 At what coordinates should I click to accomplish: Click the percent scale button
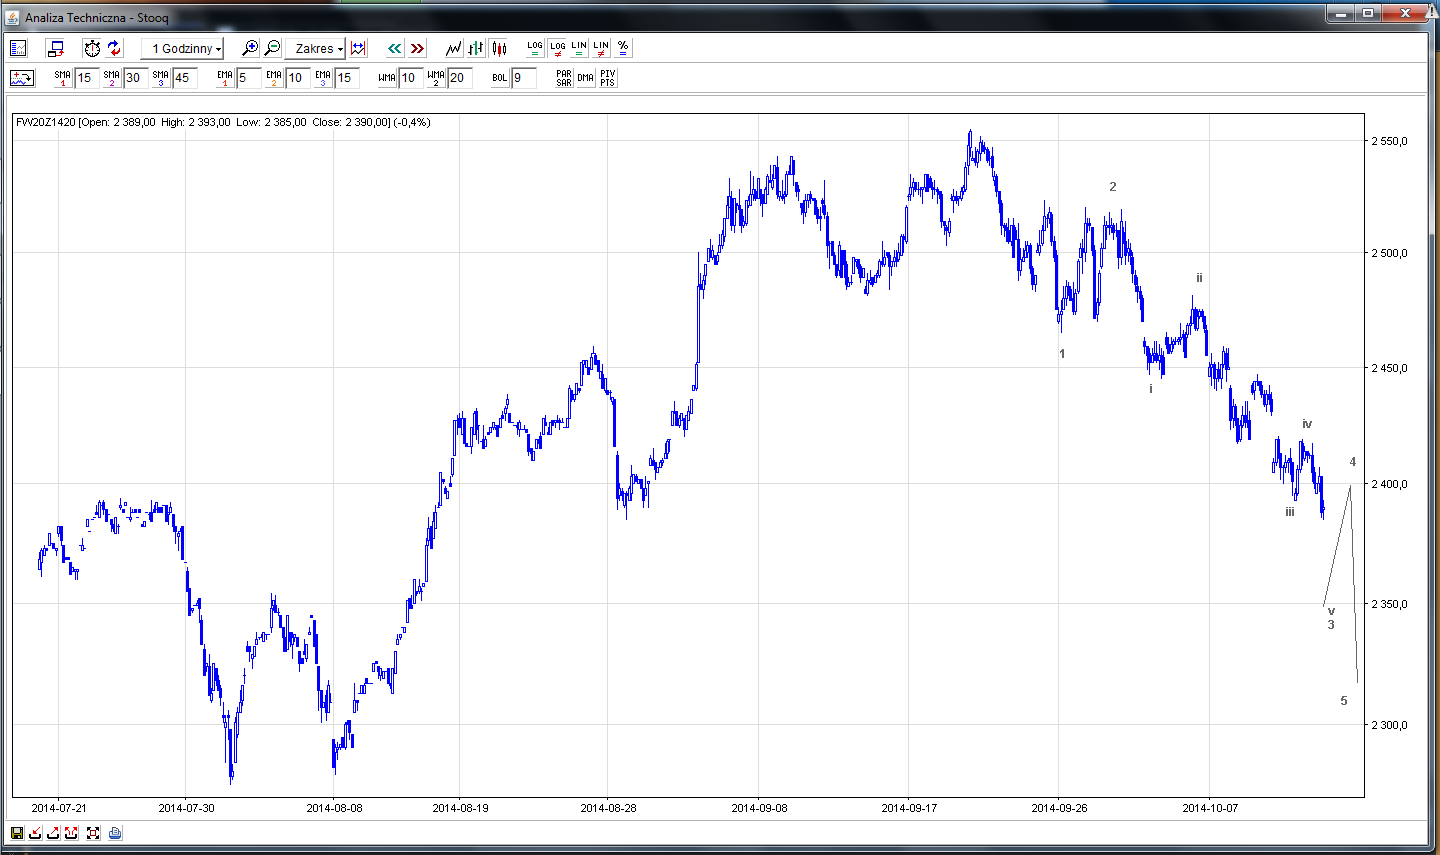click(x=623, y=48)
